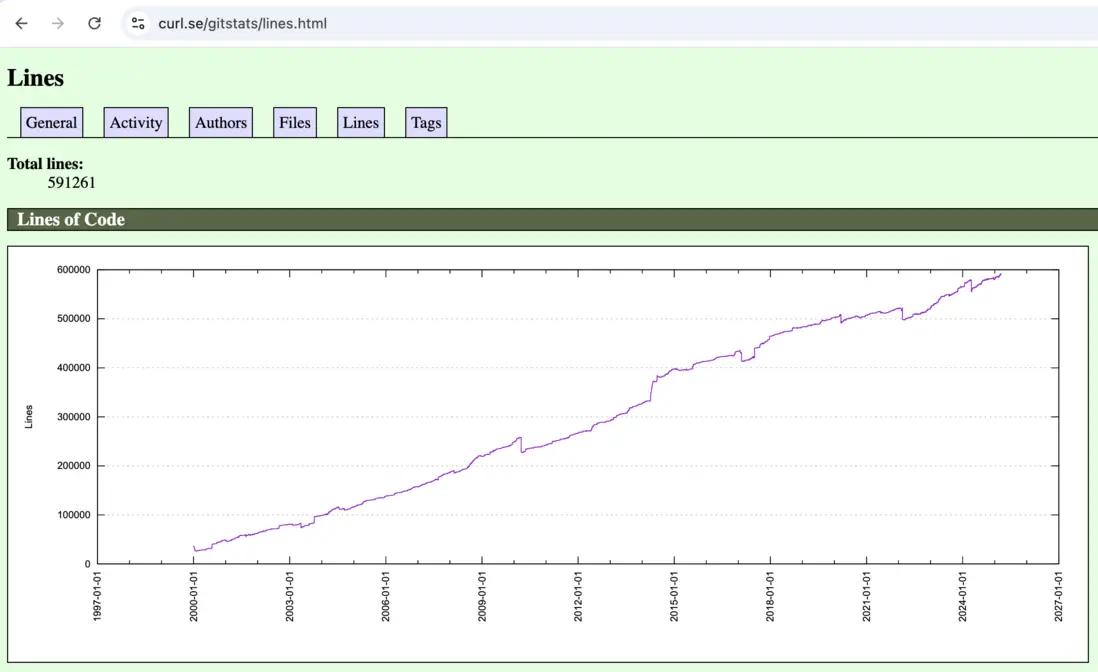Click the browser back arrow

(22, 23)
